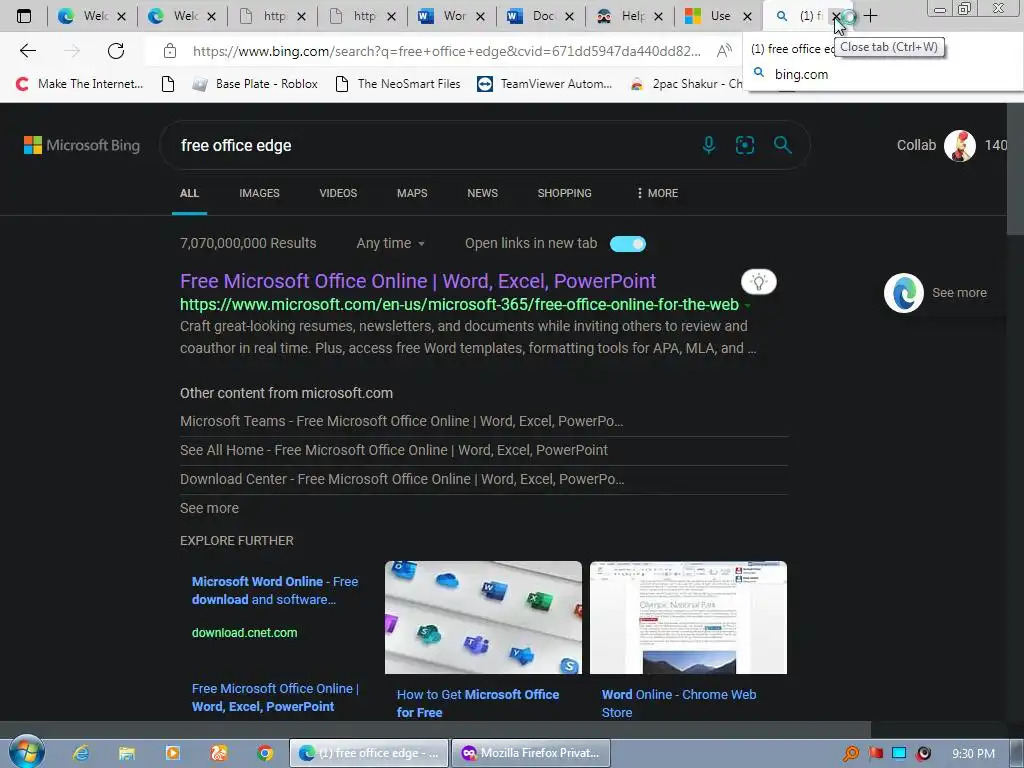Open the tab actions menu icon
This screenshot has height=768, width=1024.
point(24,16)
